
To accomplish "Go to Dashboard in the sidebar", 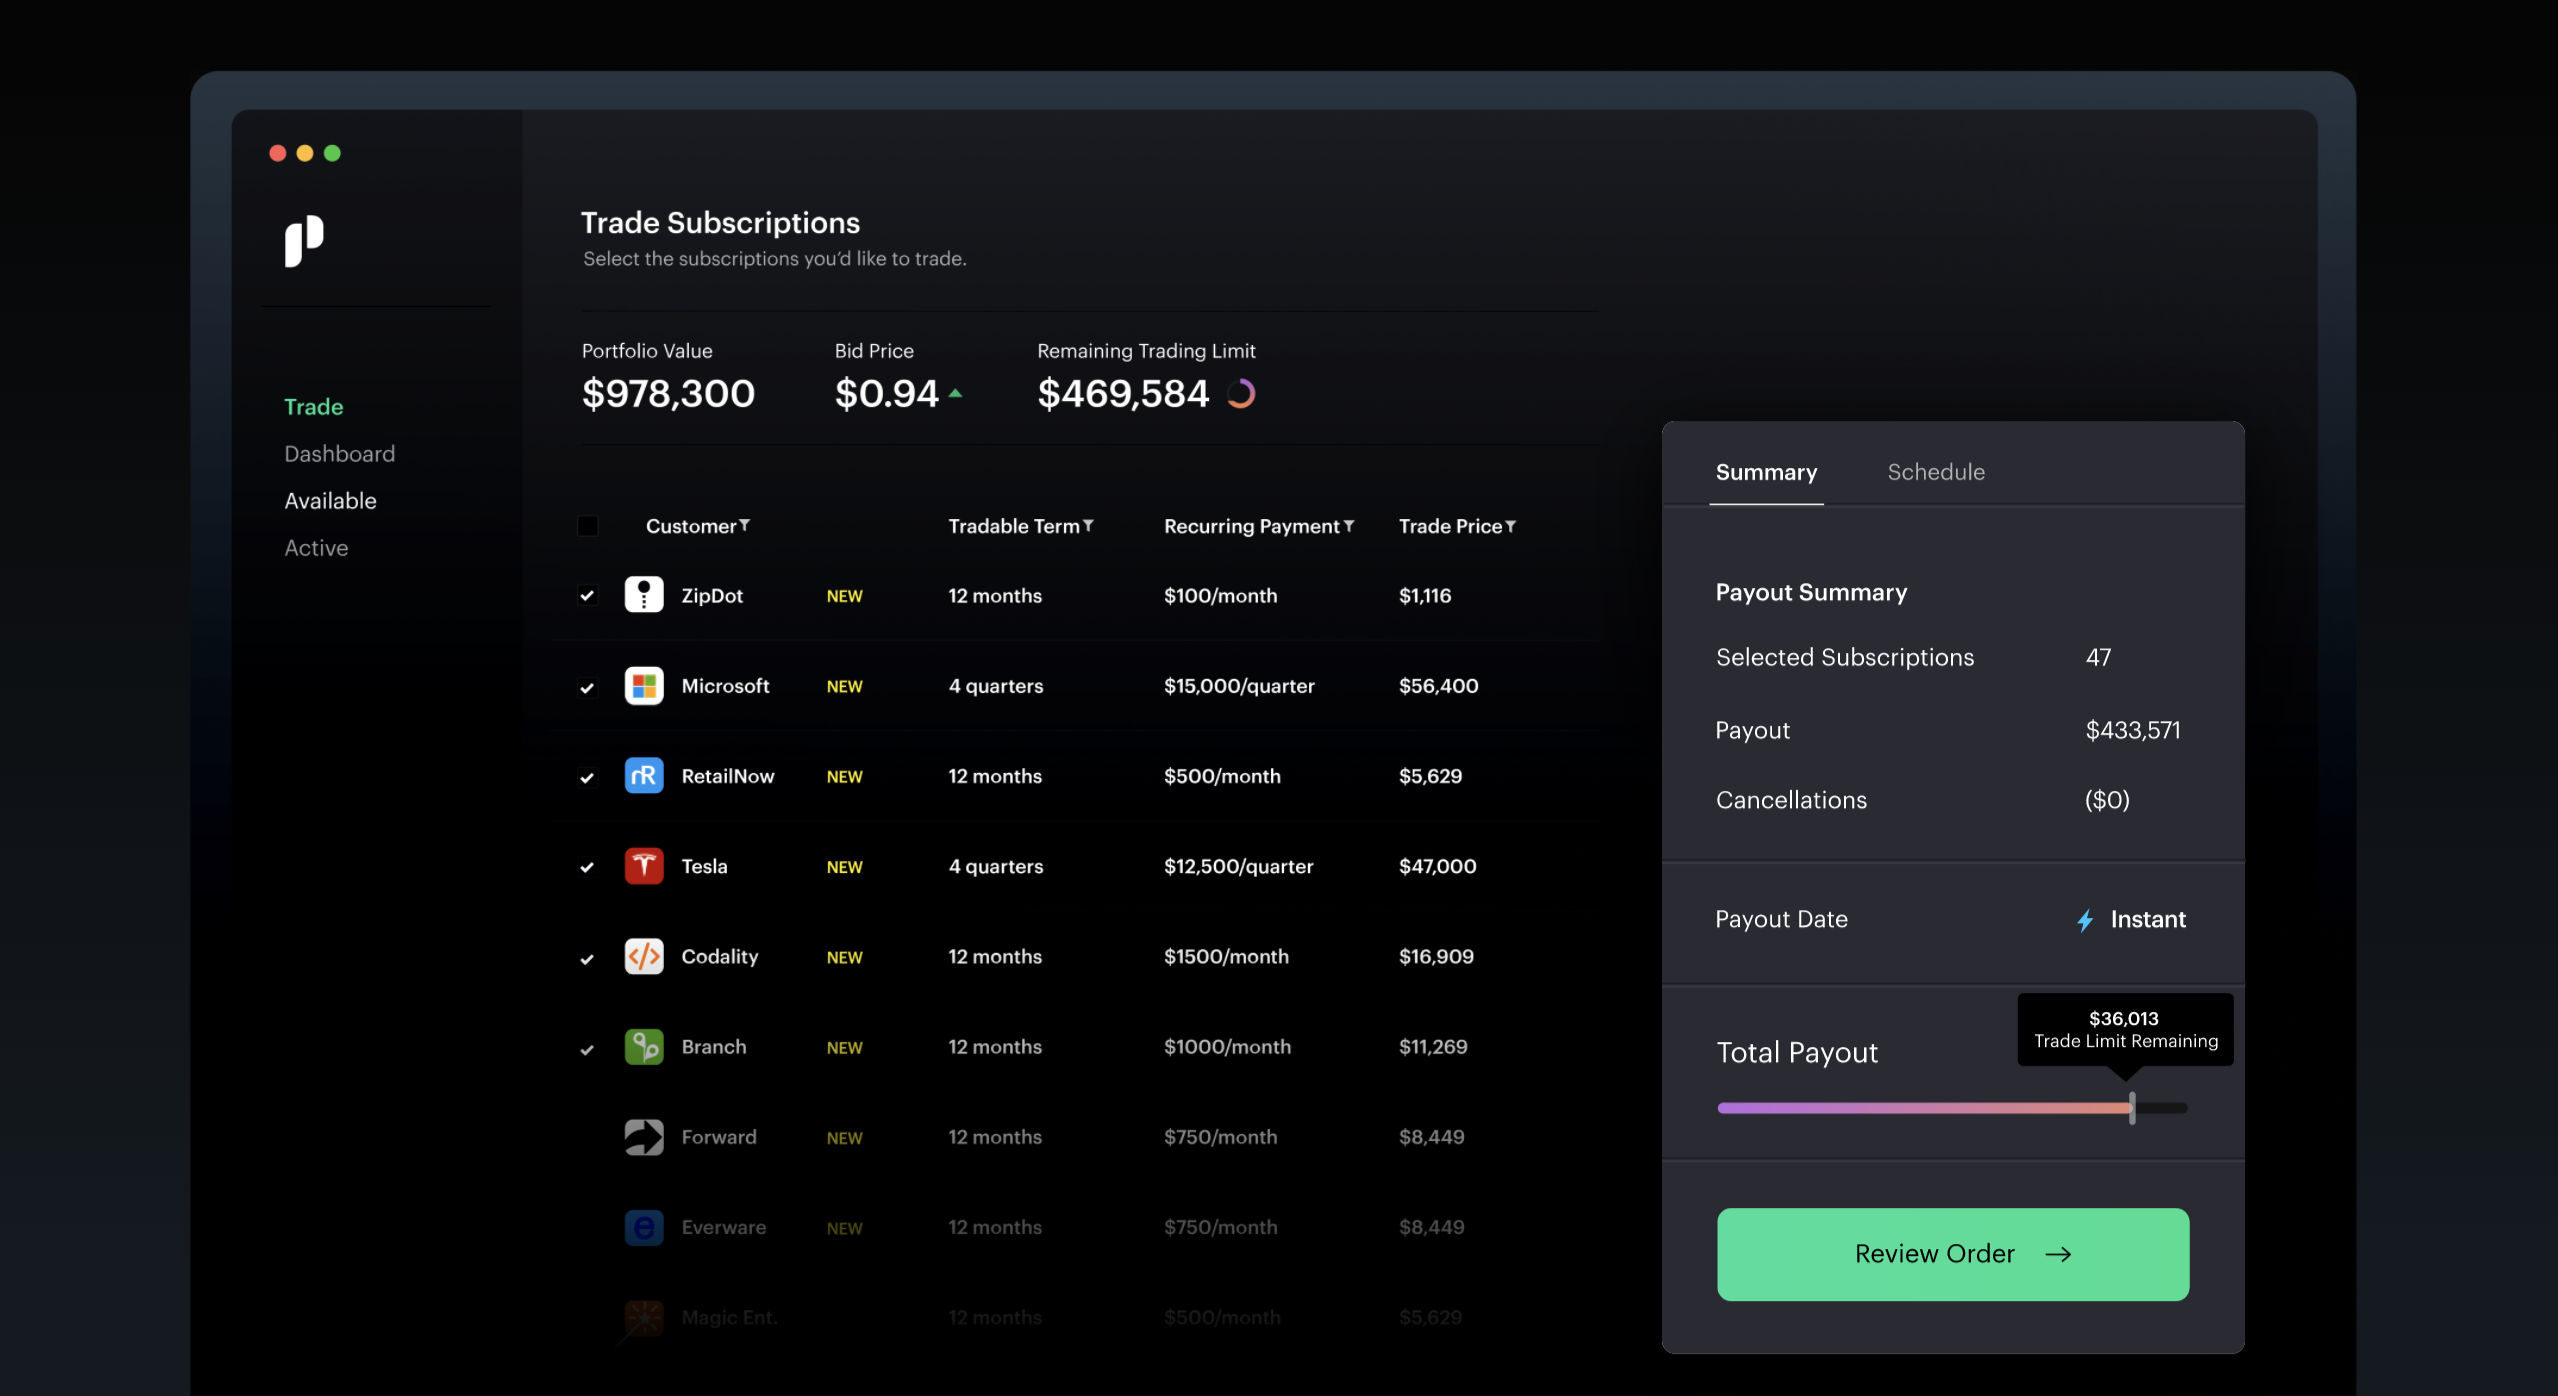I will 340,454.
